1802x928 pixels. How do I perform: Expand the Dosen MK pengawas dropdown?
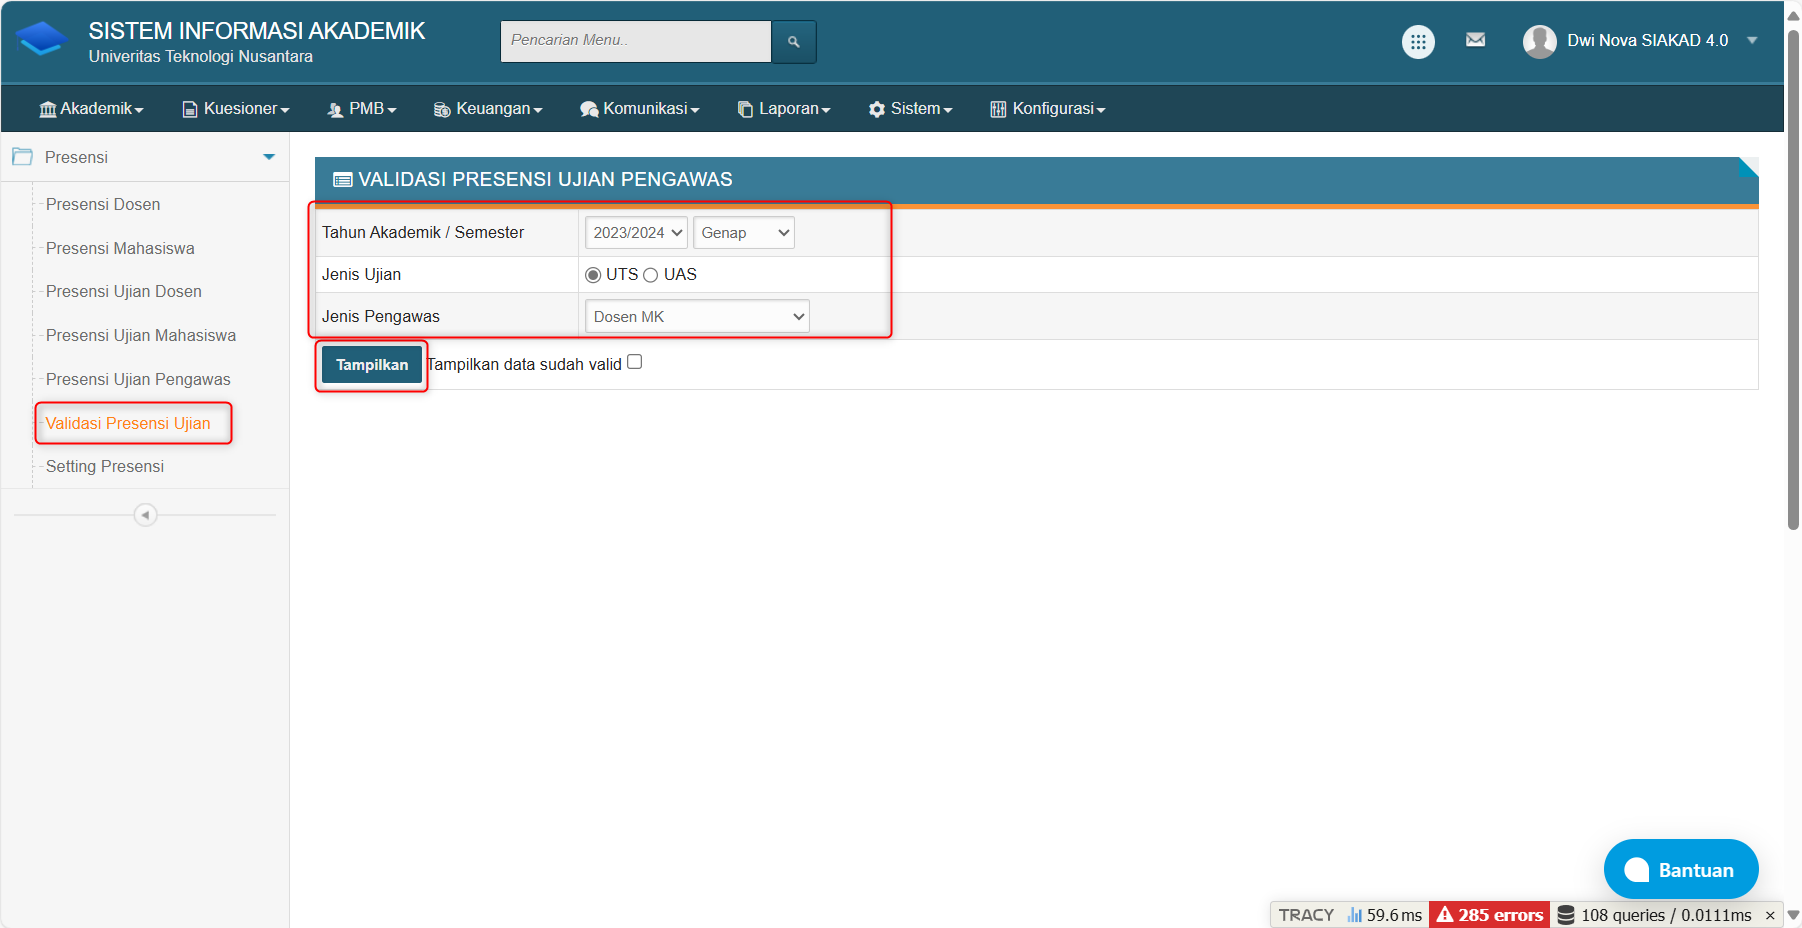click(697, 317)
